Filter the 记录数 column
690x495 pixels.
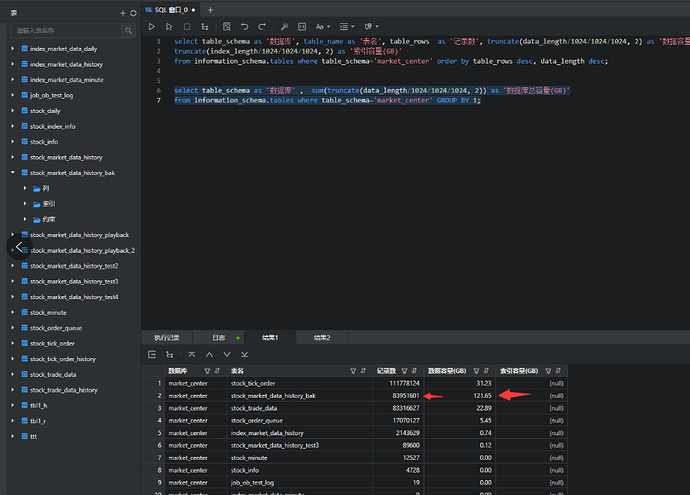tap(404, 371)
